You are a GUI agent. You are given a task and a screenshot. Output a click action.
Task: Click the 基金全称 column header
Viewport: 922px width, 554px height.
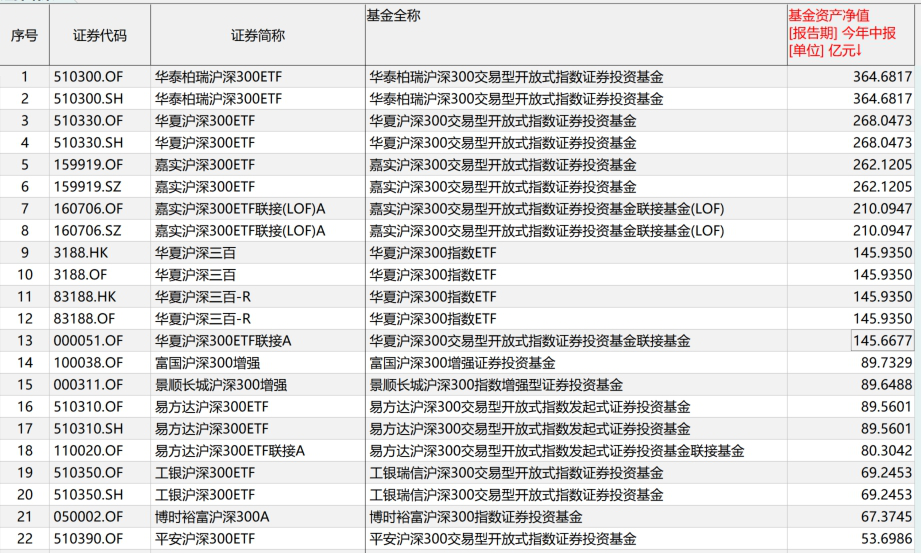[576, 35]
